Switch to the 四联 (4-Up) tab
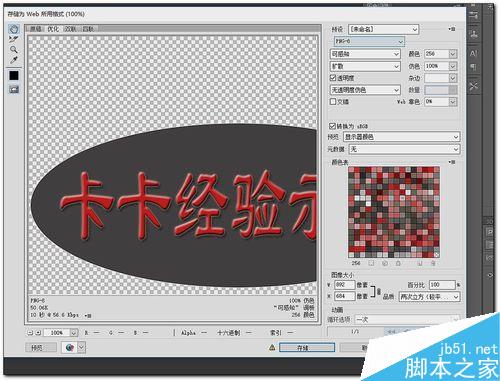The image size is (500, 381). (88, 29)
